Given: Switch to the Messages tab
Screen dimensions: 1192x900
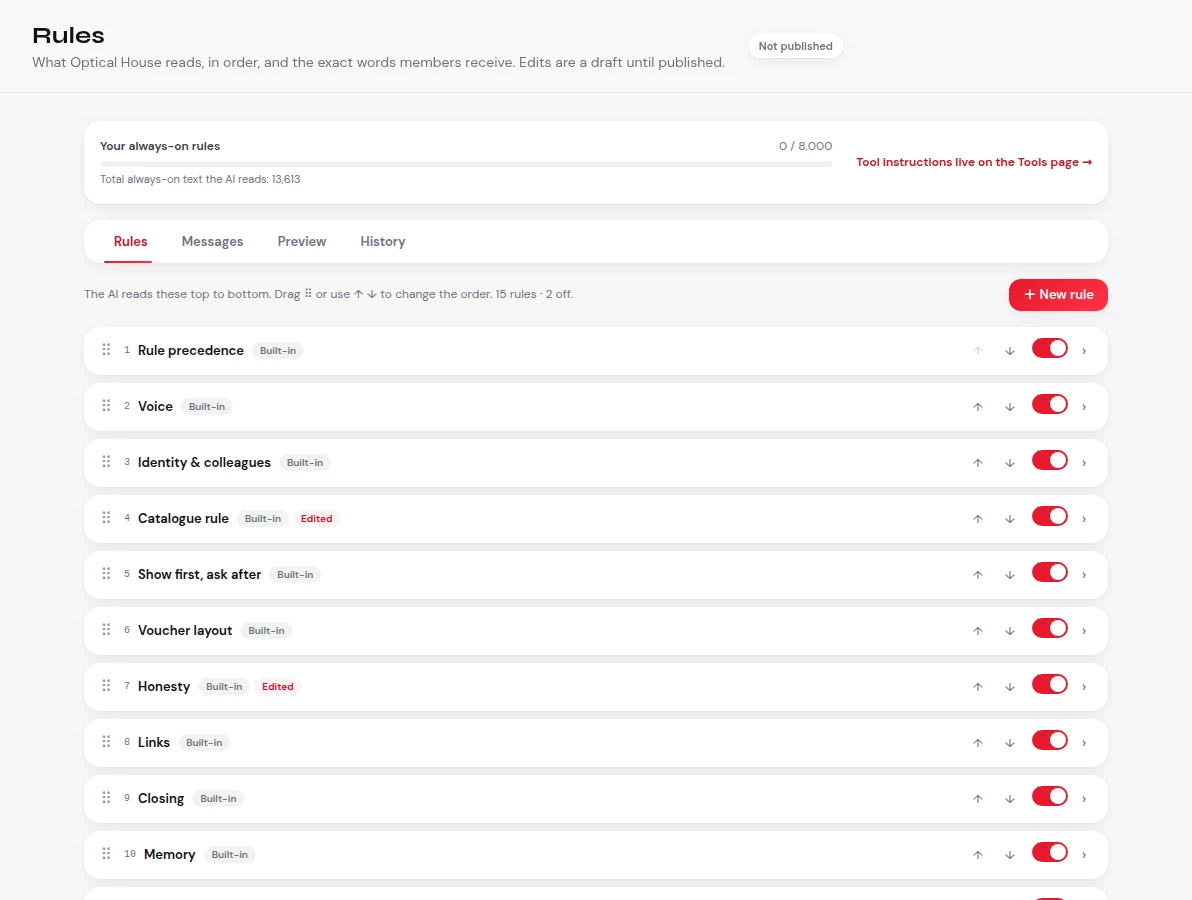Looking at the screenshot, I should pos(212,241).
